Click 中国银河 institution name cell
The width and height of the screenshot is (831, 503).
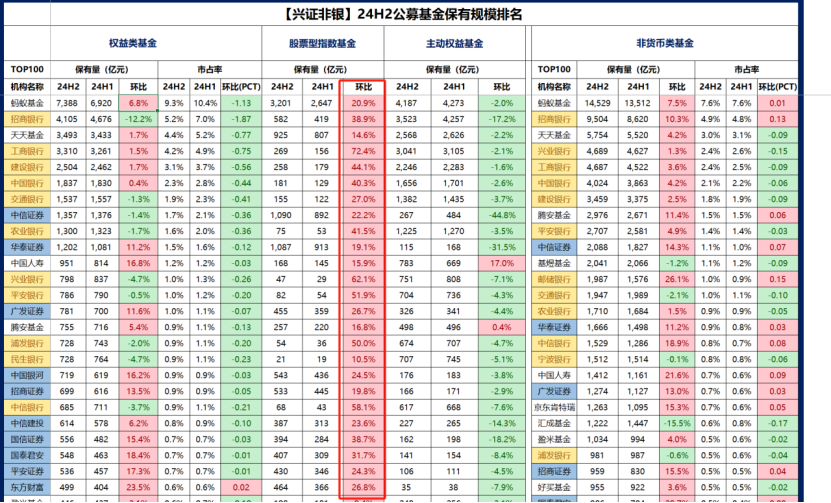[x=27, y=375]
